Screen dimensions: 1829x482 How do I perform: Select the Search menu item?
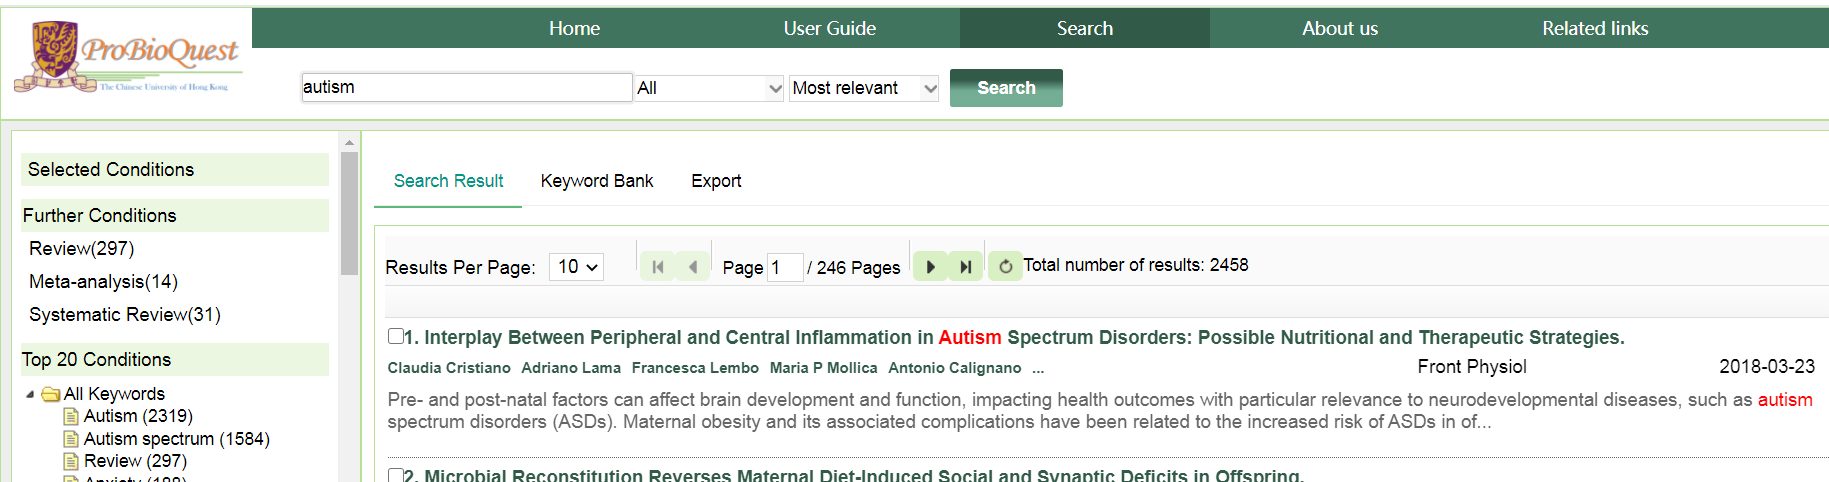1085,28
